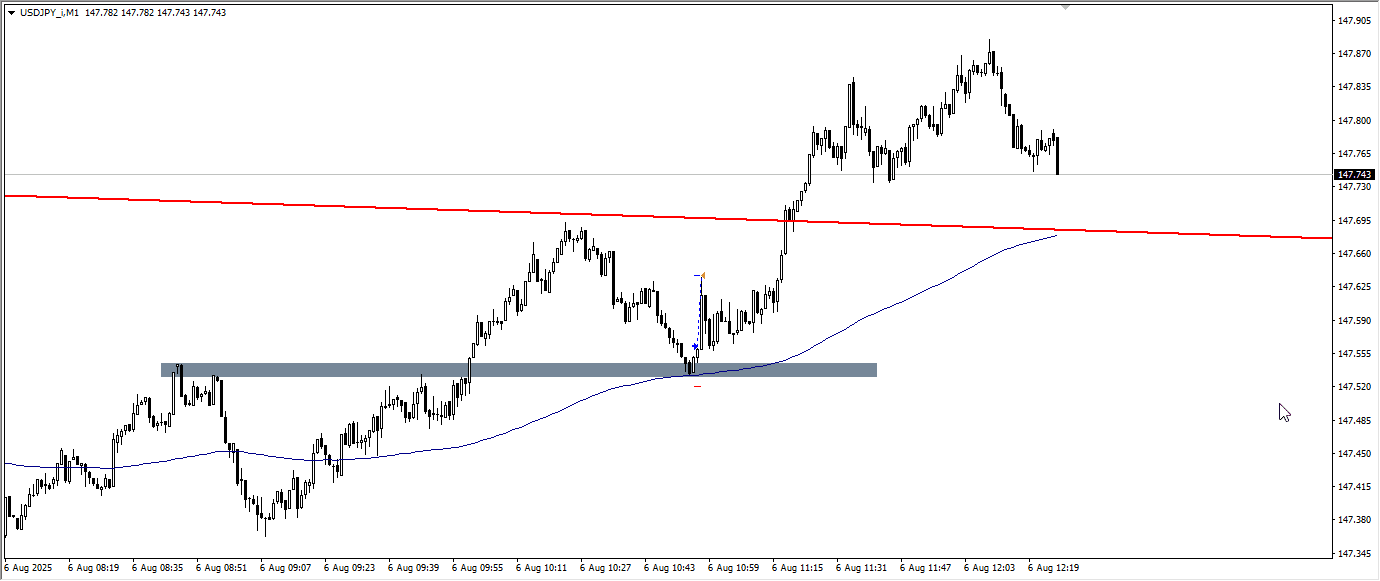1380x581 pixels.
Task: Click the 147.695 price scale label
Action: 1354,220
